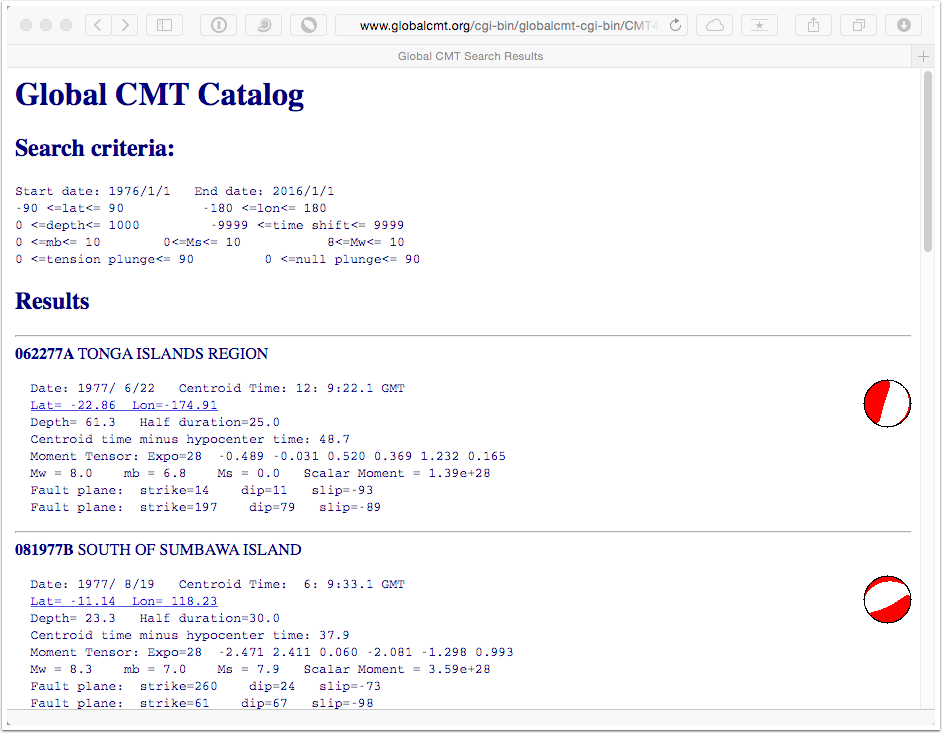Click the Tonga Islands focal mechanism beachball

pyautogui.click(x=887, y=403)
